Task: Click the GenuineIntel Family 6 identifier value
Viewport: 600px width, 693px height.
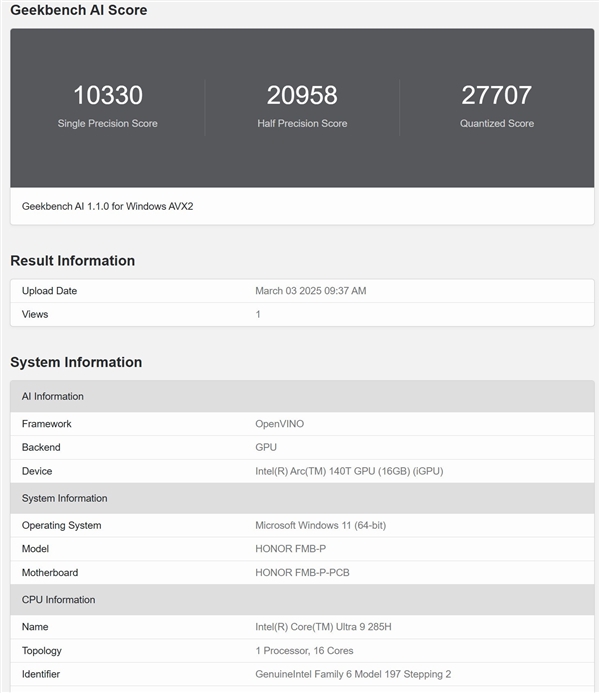Action: click(353, 674)
